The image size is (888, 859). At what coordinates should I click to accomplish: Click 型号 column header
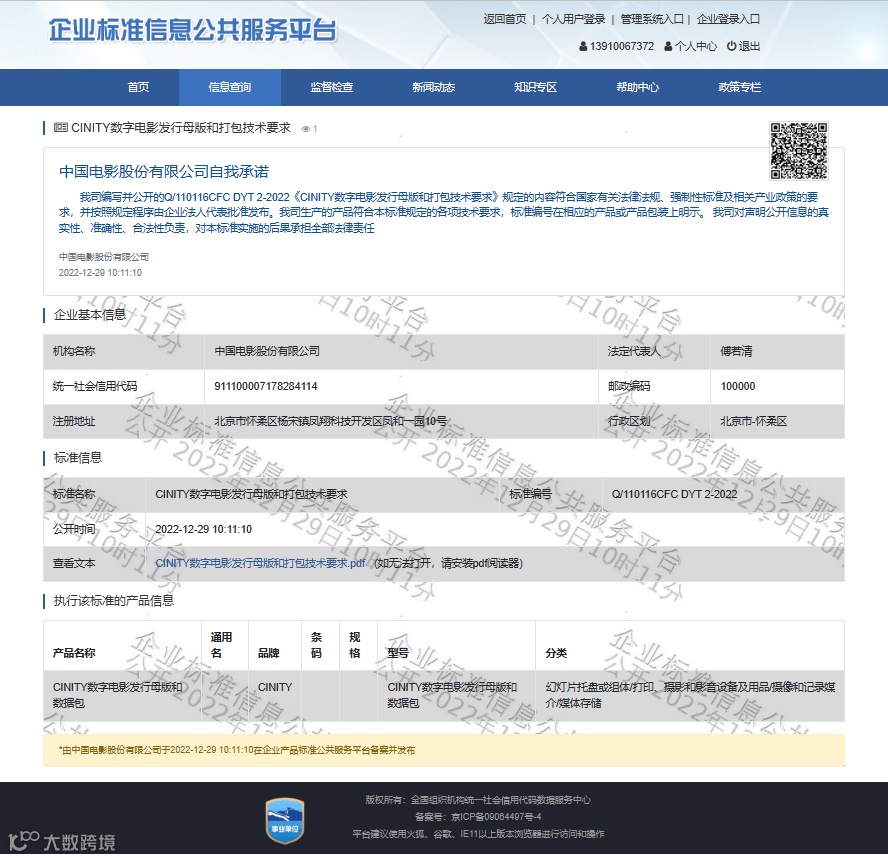tap(398, 653)
